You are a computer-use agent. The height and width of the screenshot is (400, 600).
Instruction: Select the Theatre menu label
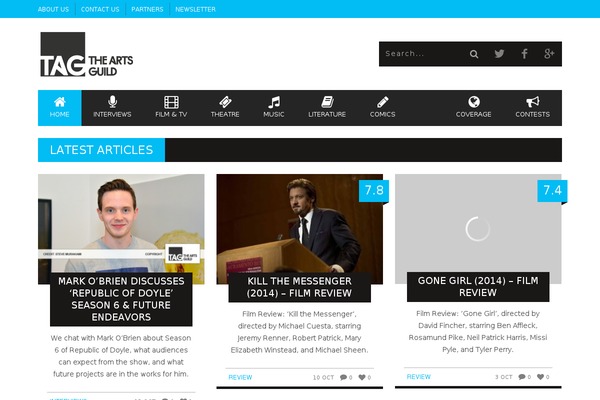[225, 114]
